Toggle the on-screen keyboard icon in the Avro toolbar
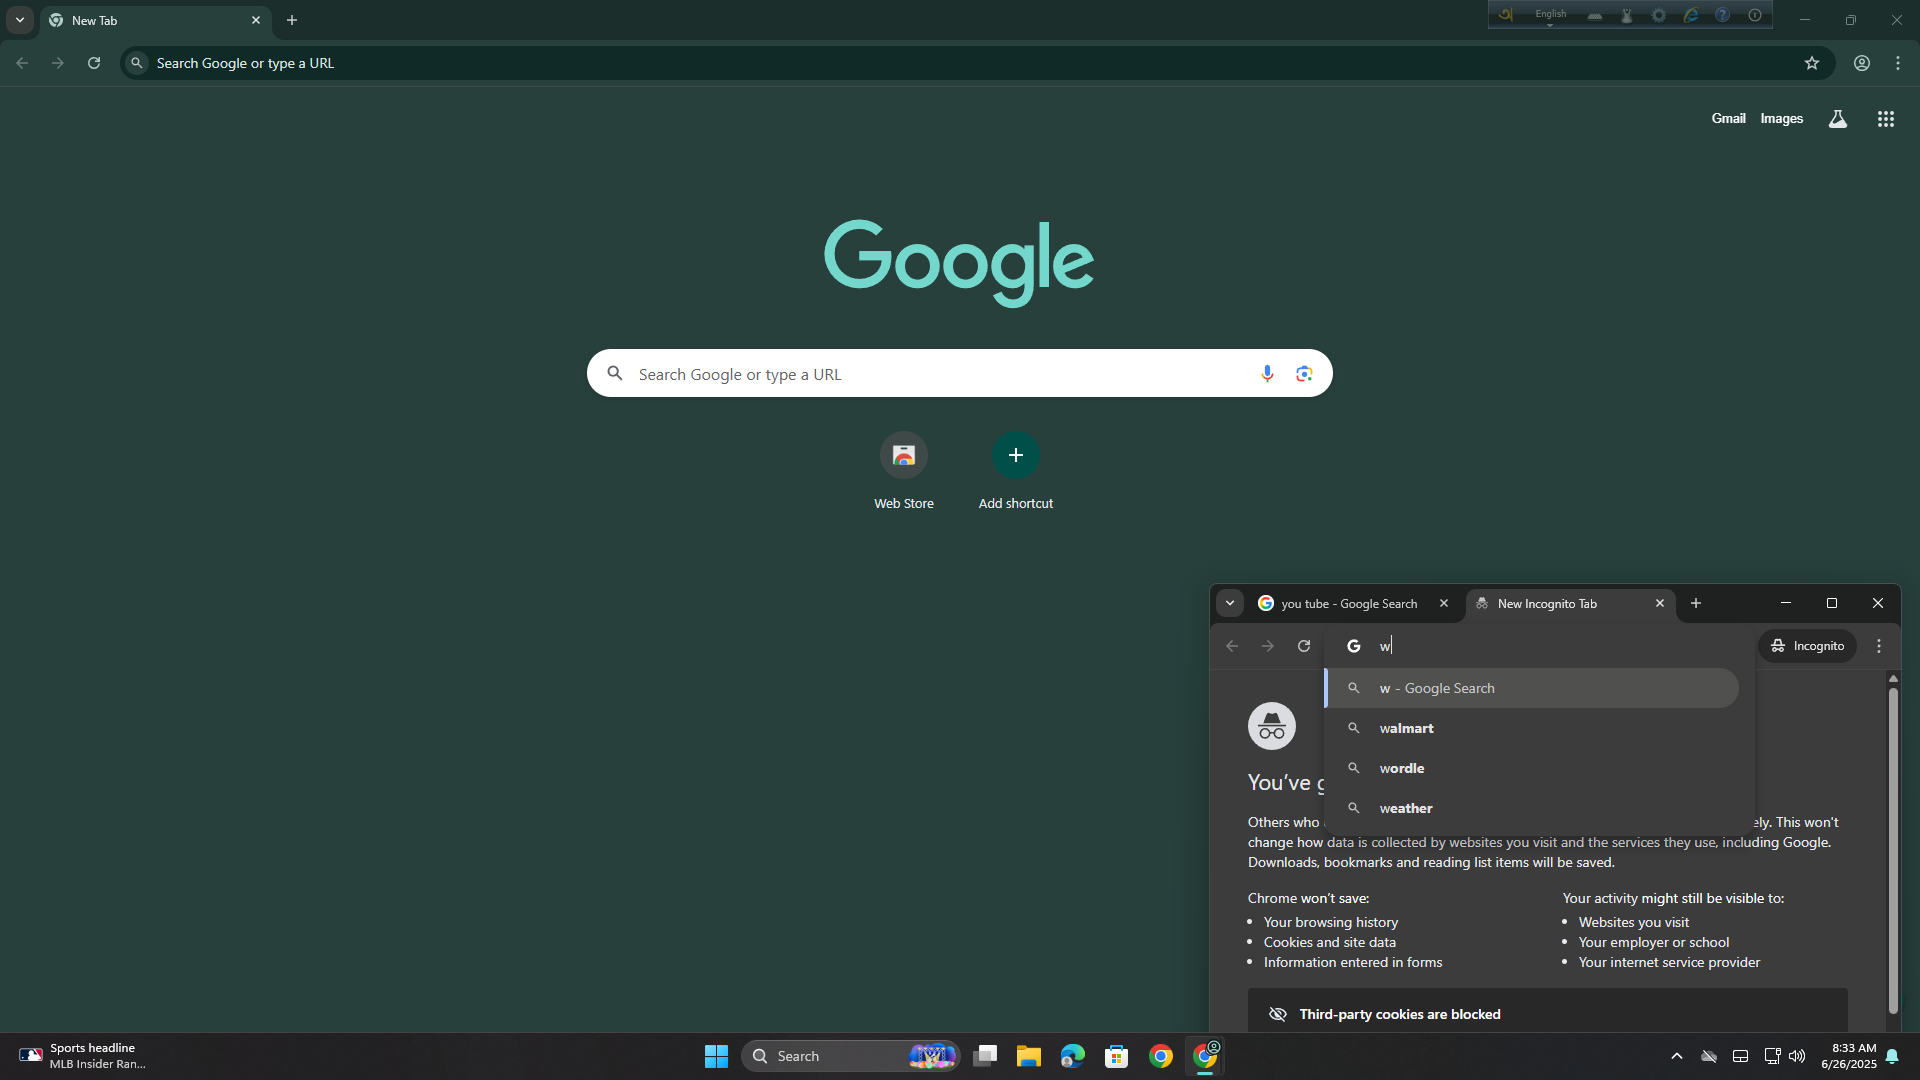 click(x=1595, y=15)
